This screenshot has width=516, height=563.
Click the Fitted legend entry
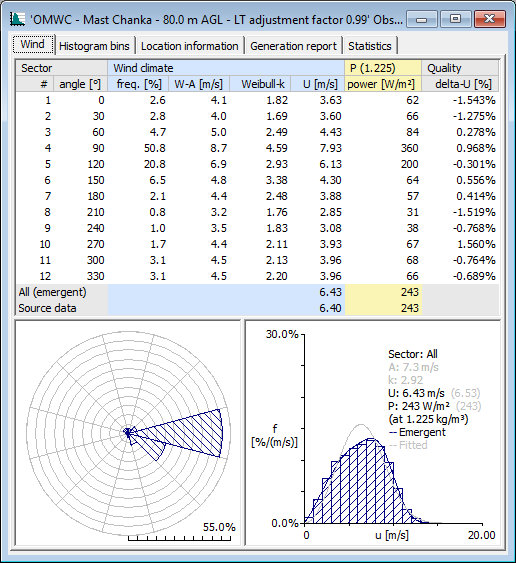408,445
